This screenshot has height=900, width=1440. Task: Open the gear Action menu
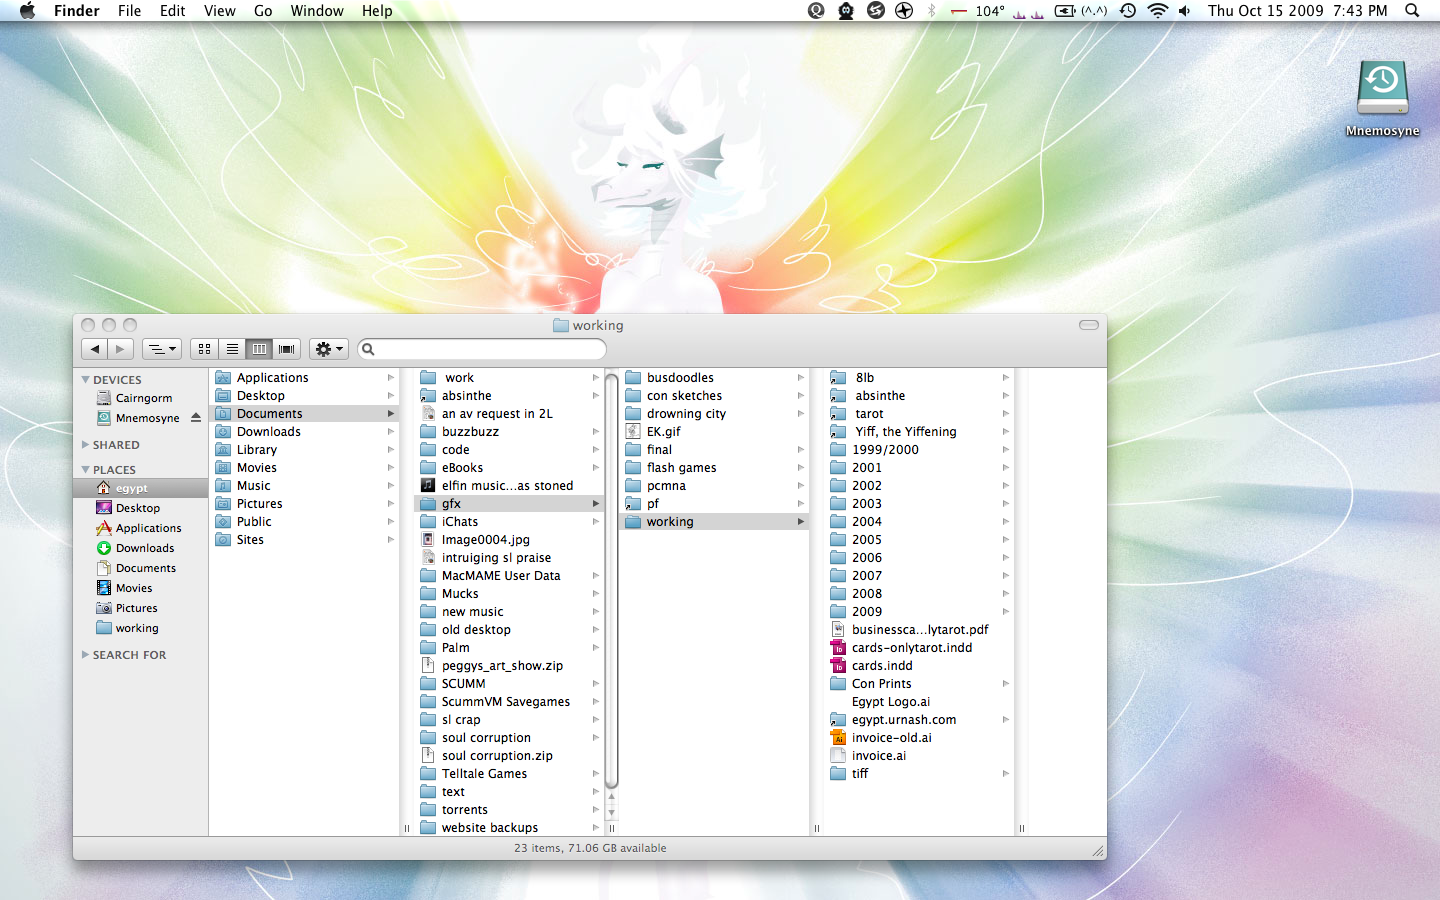pos(328,349)
